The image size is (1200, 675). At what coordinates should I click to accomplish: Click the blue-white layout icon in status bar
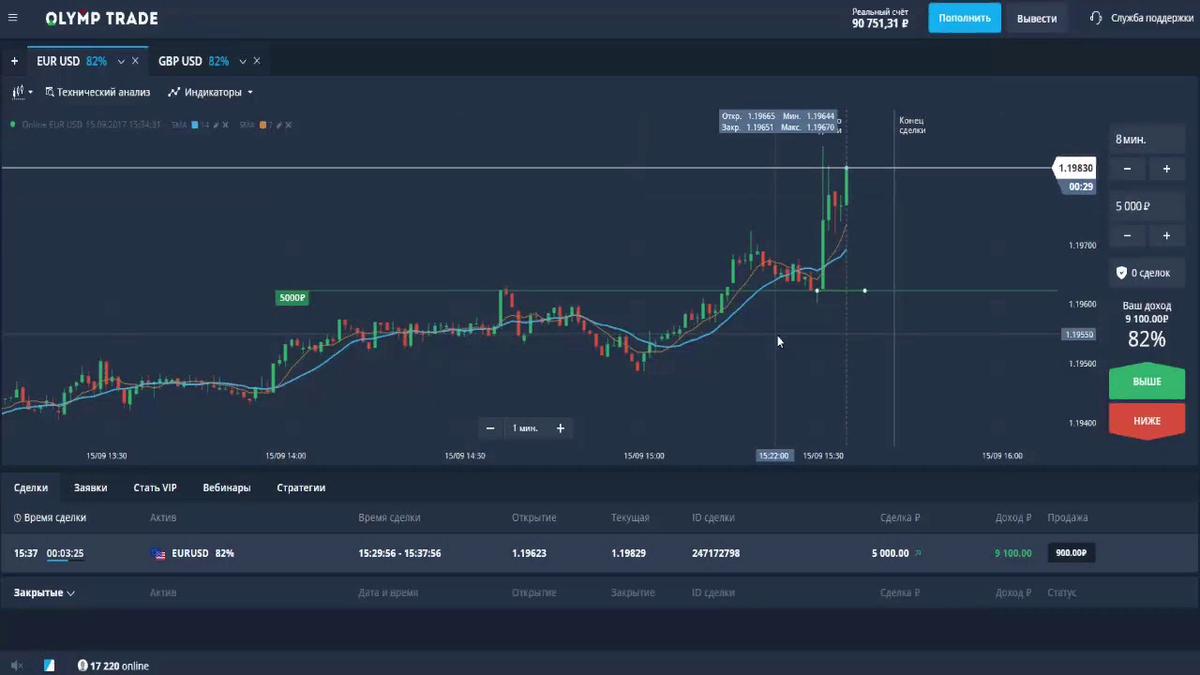pyautogui.click(x=50, y=665)
